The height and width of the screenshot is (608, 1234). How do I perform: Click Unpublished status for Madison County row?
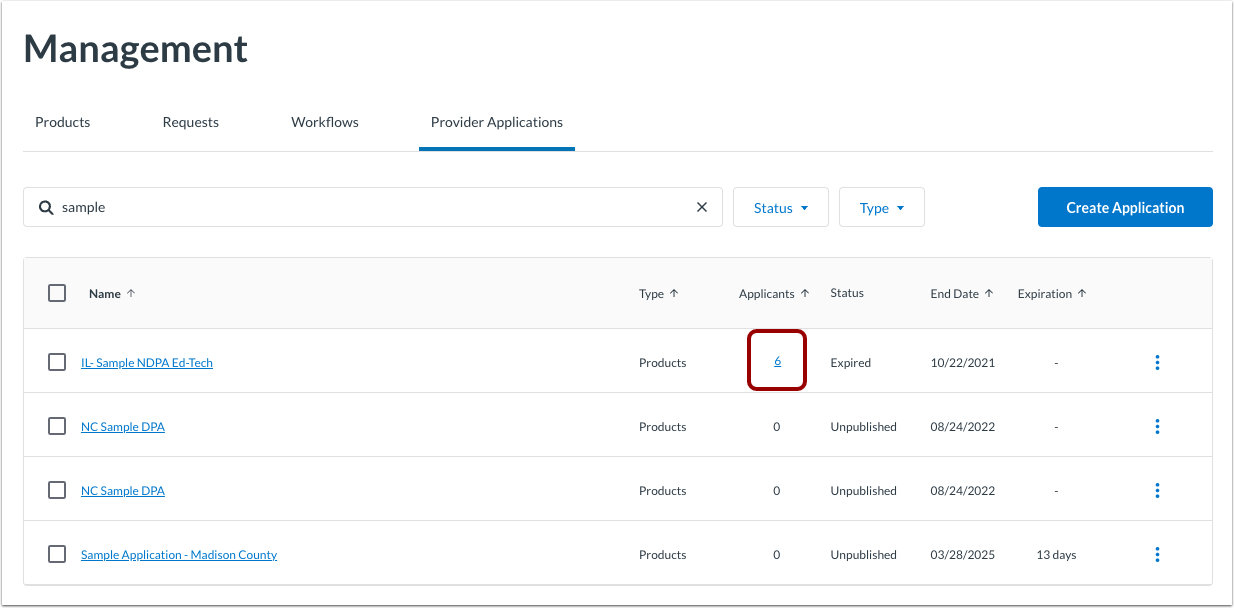(x=863, y=555)
